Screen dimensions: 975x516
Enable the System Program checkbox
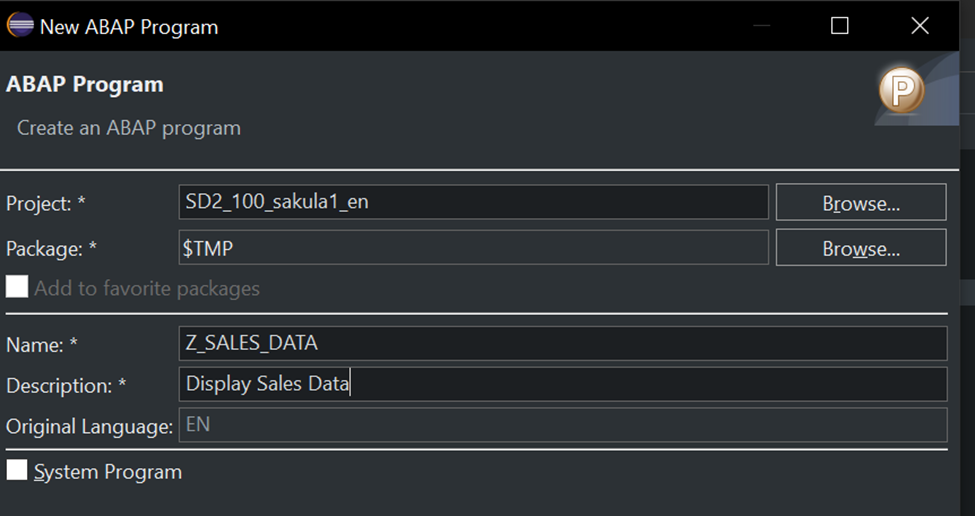point(17,471)
